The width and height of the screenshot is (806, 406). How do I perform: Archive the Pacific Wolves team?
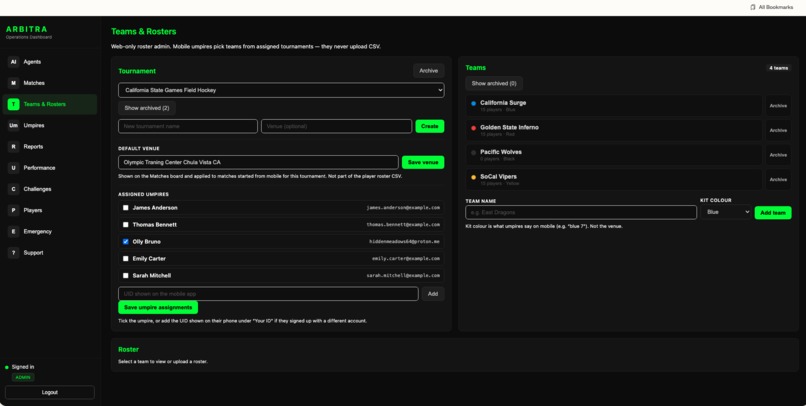coord(778,155)
